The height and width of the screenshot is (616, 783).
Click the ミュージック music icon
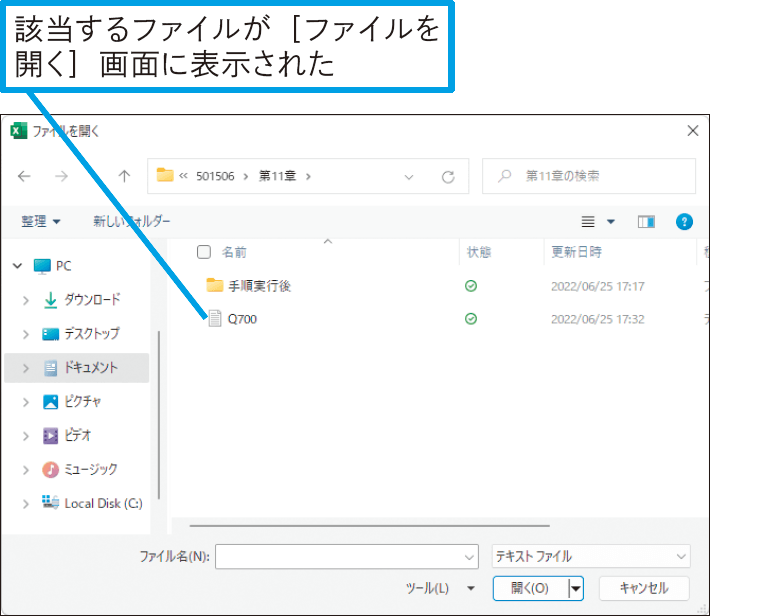click(50, 470)
